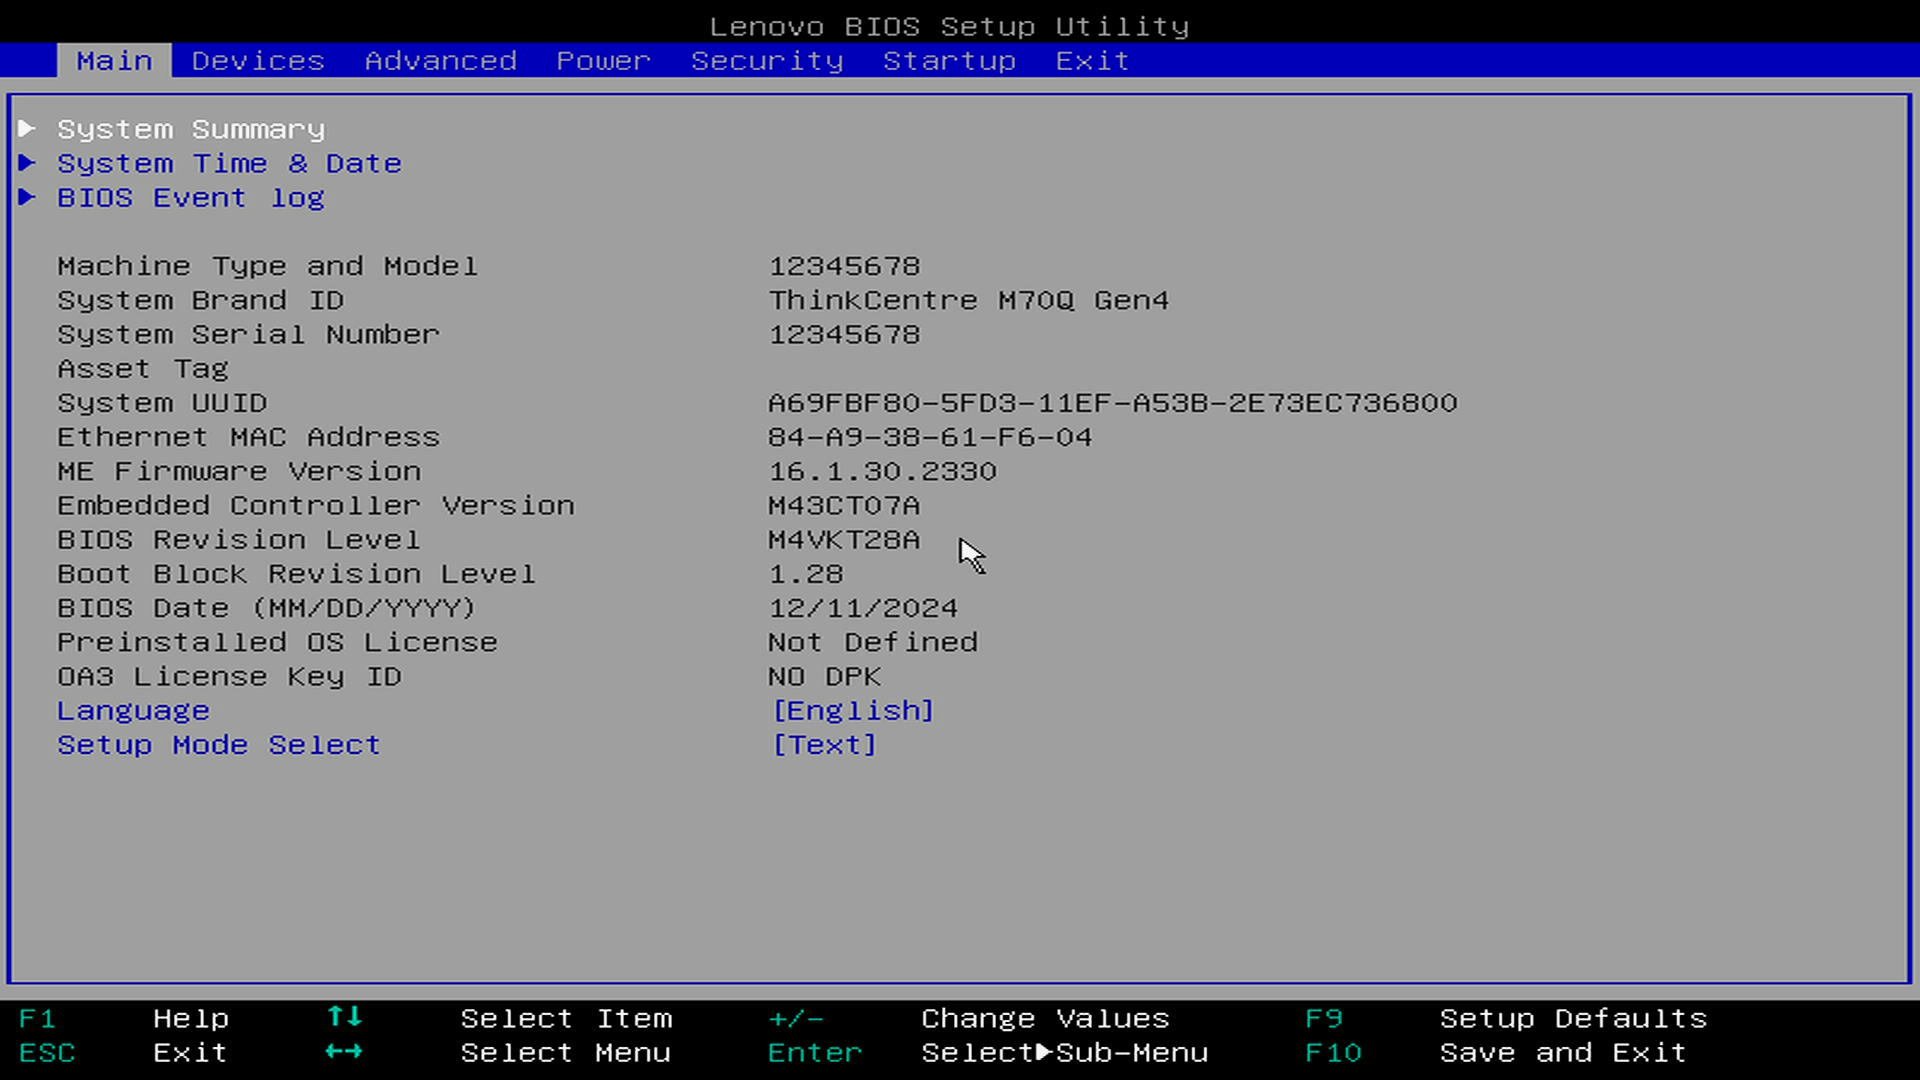This screenshot has width=1920, height=1080.
Task: Click F10 Save and Exit hint
Action: pyautogui.click(x=1333, y=1053)
